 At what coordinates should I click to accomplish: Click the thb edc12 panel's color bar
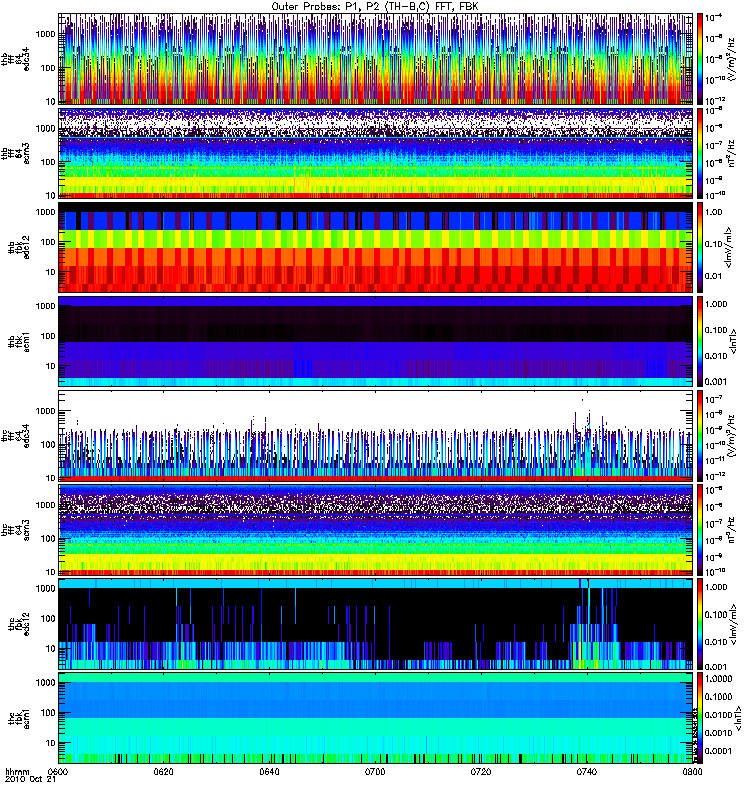click(700, 247)
